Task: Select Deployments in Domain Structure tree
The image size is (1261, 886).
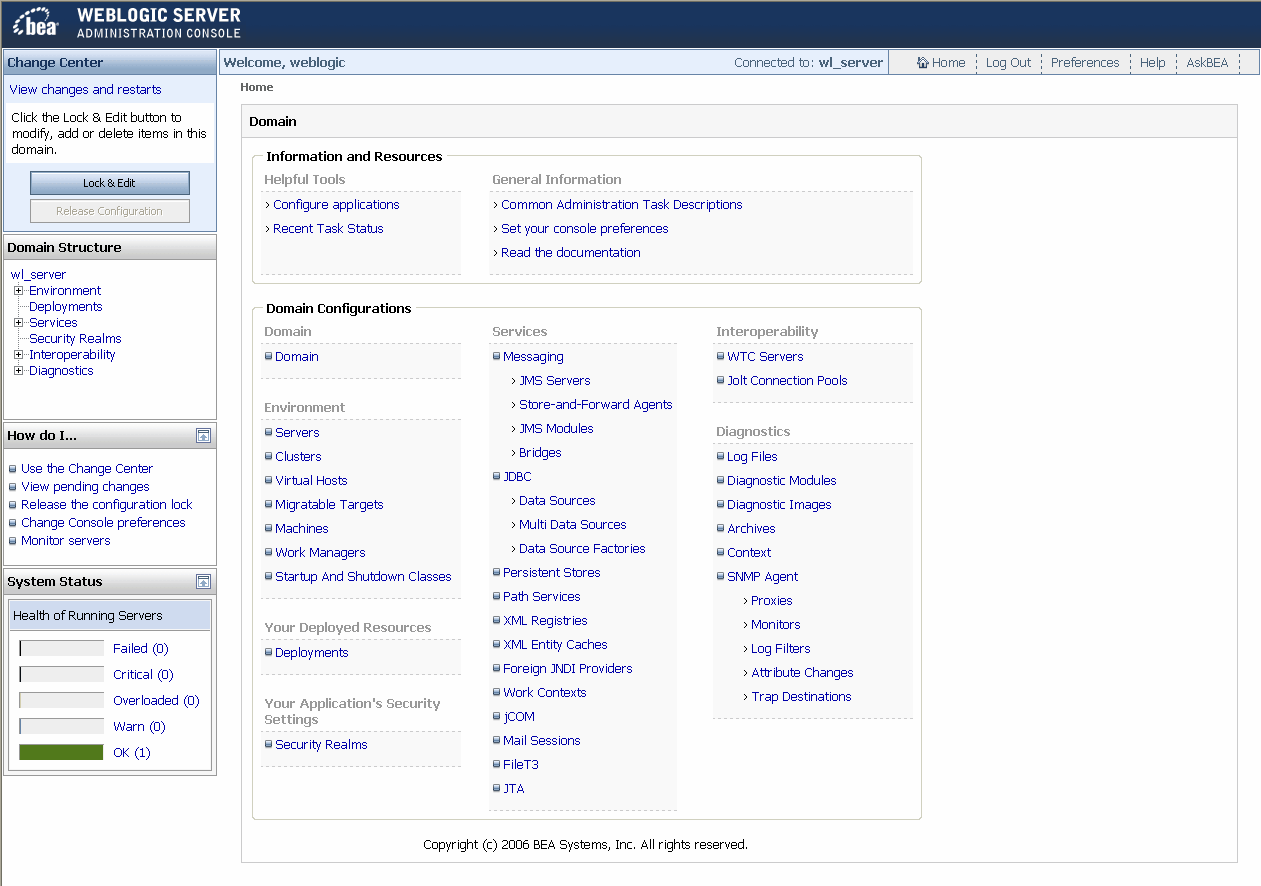Action: 65,307
